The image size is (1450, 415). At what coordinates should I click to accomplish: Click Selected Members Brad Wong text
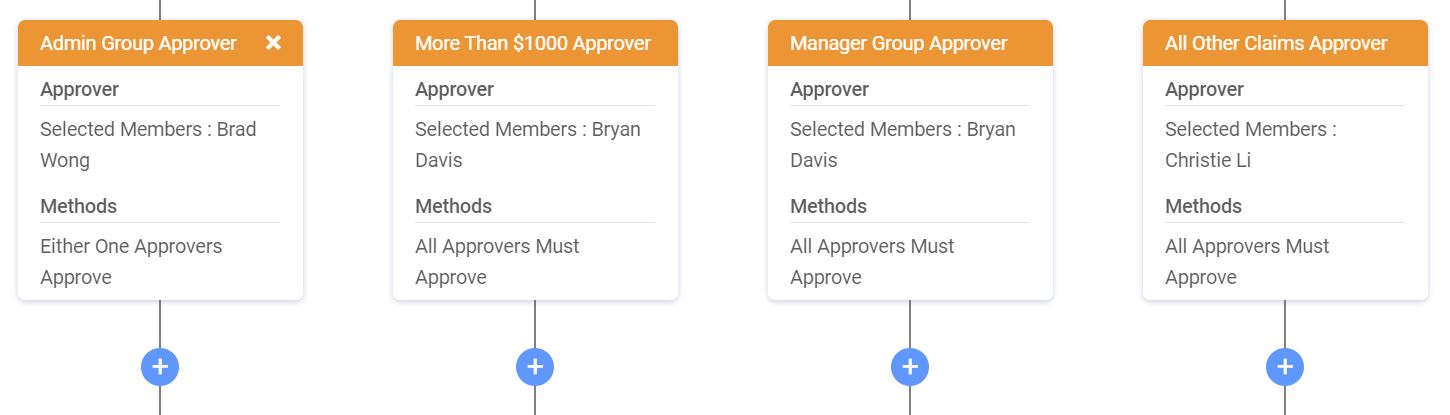[148, 144]
